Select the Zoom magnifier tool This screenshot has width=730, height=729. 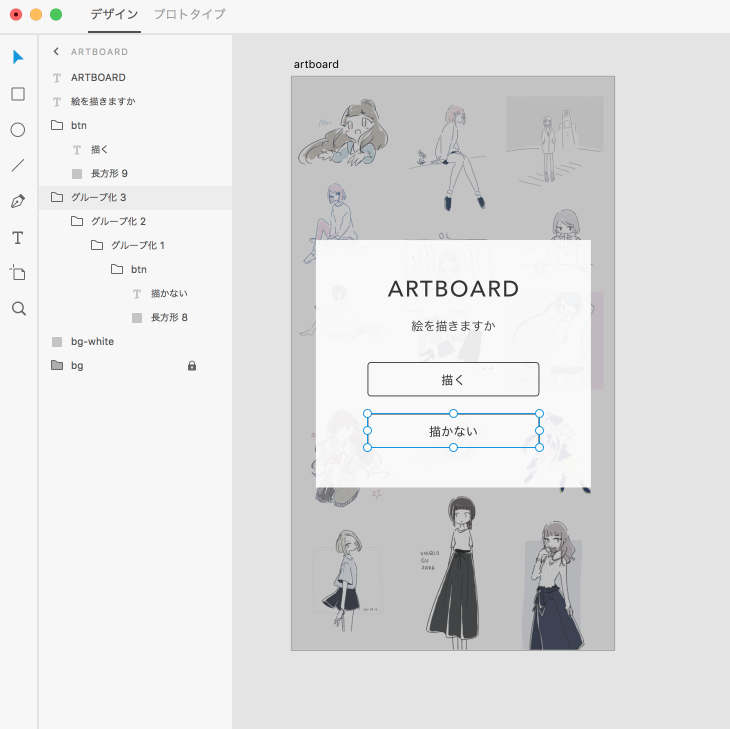point(19,309)
